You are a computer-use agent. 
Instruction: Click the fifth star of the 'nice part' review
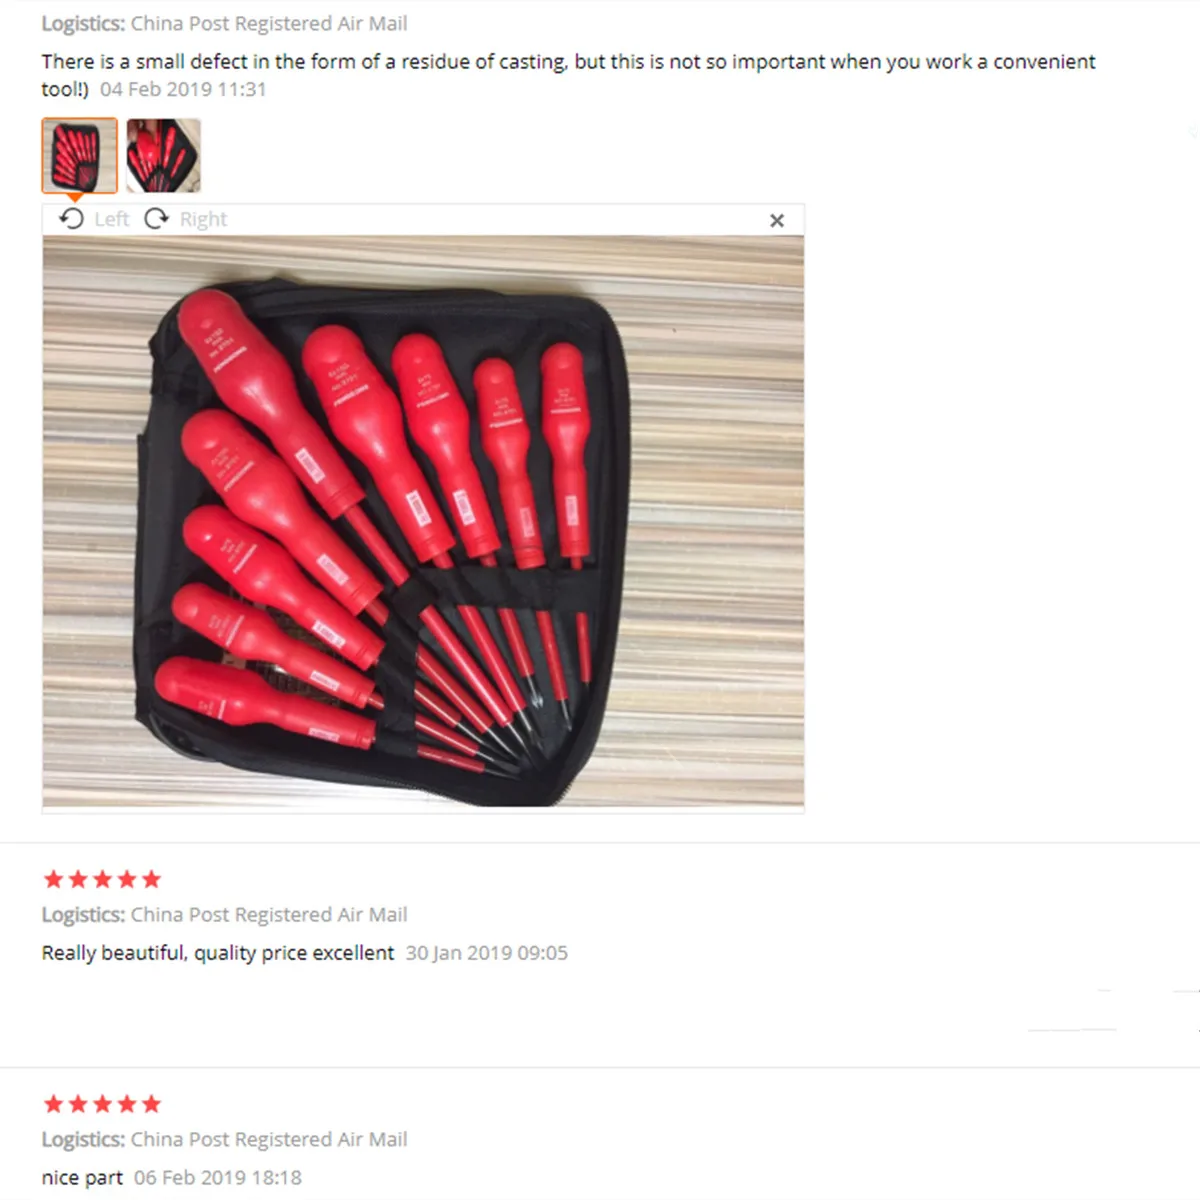click(x=151, y=1104)
